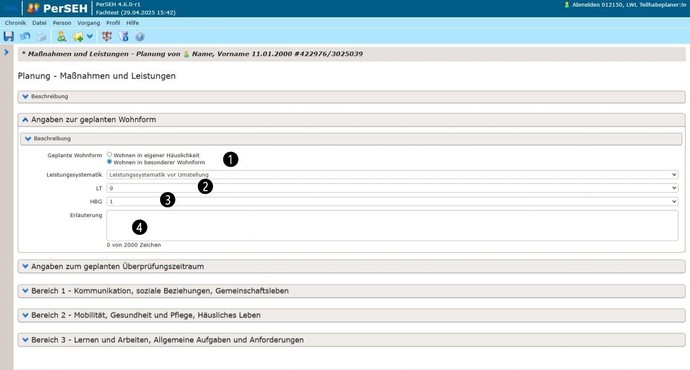Click the undo arrow toolbar icon
The height and width of the screenshot is (370, 690).
[25, 37]
